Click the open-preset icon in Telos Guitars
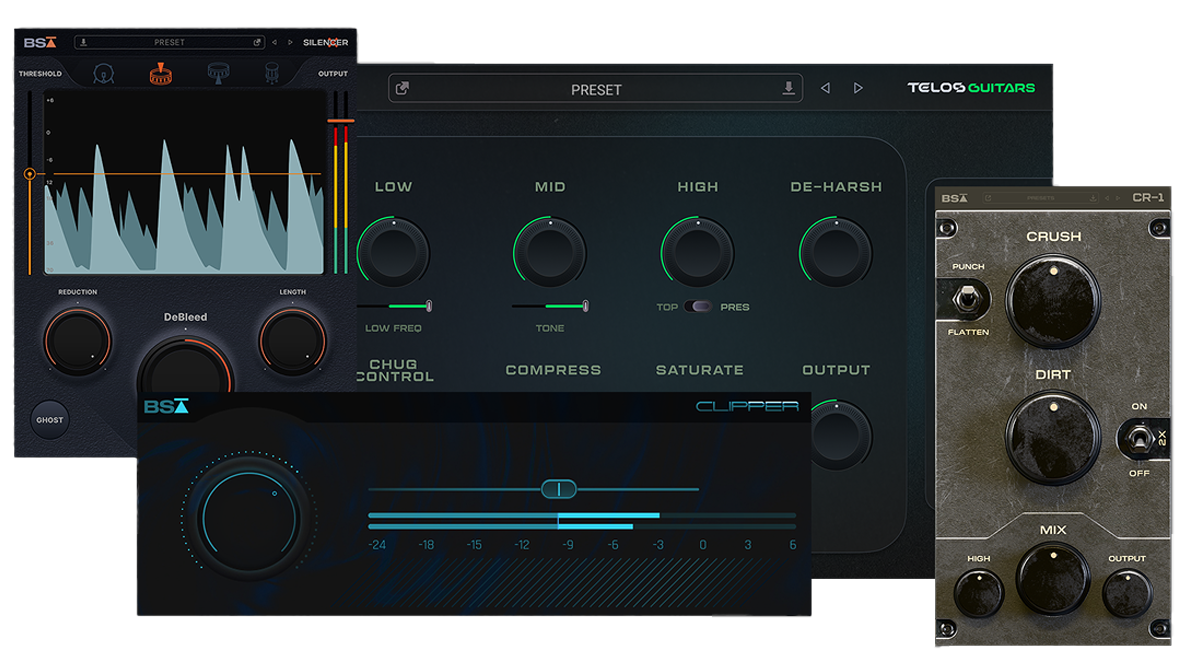1190x670 pixels. tap(402, 89)
